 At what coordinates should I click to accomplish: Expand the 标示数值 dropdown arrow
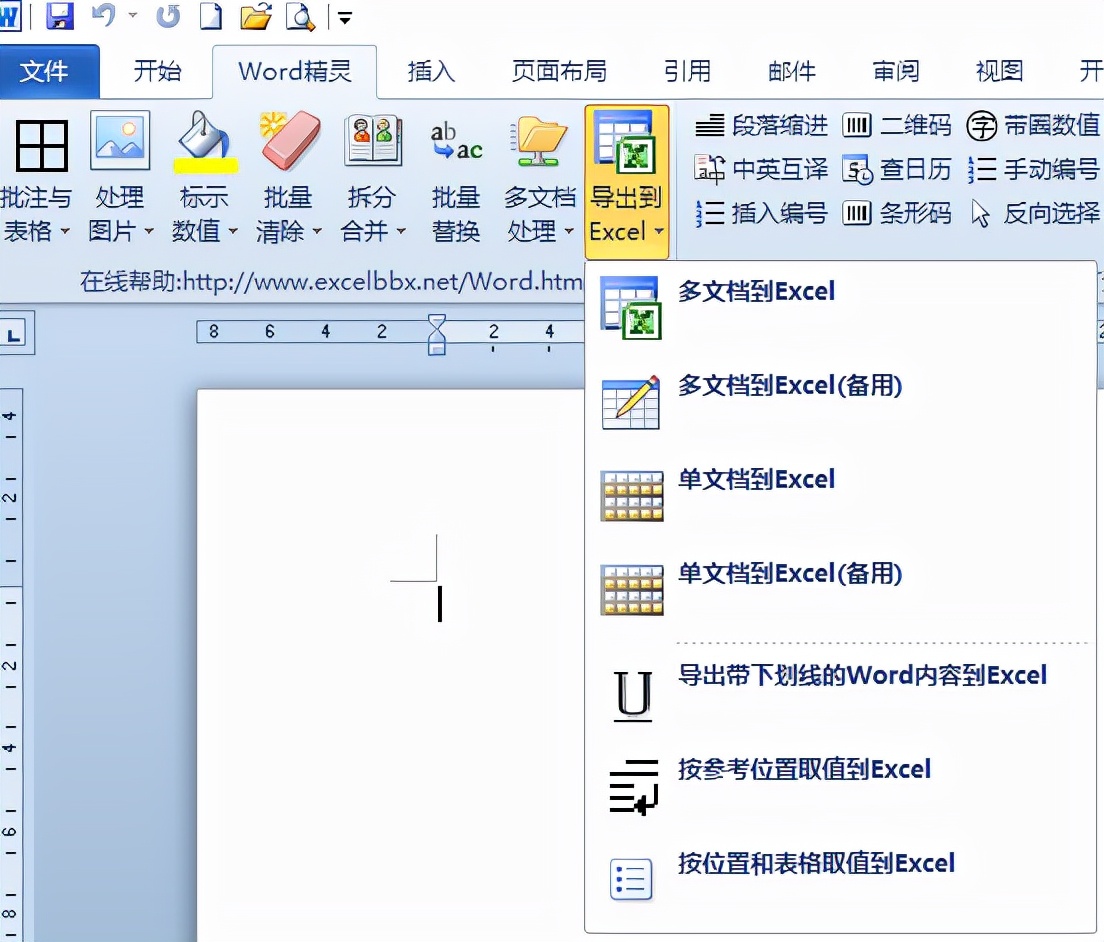pyautogui.click(x=233, y=231)
